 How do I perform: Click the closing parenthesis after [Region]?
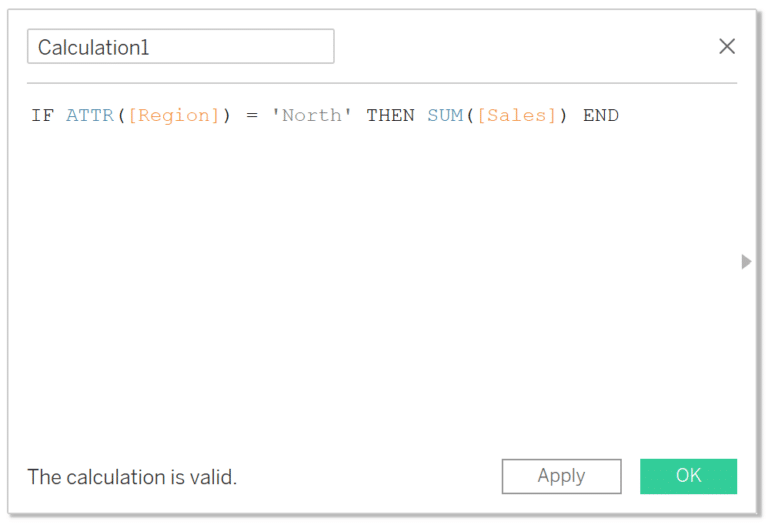tap(226, 116)
